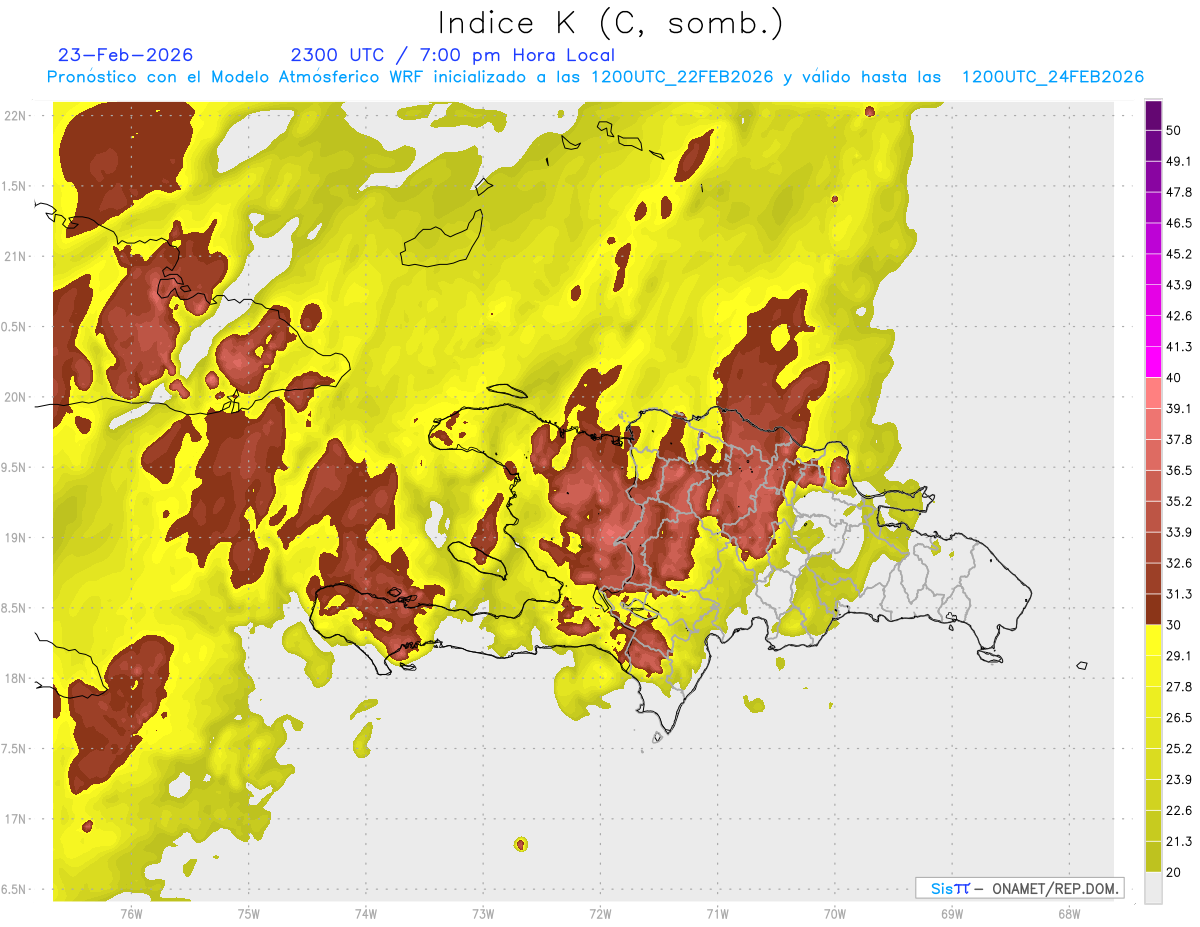The width and height of the screenshot is (1200, 927).
Task: Click the "30" color scale value
Action: tap(1174, 625)
